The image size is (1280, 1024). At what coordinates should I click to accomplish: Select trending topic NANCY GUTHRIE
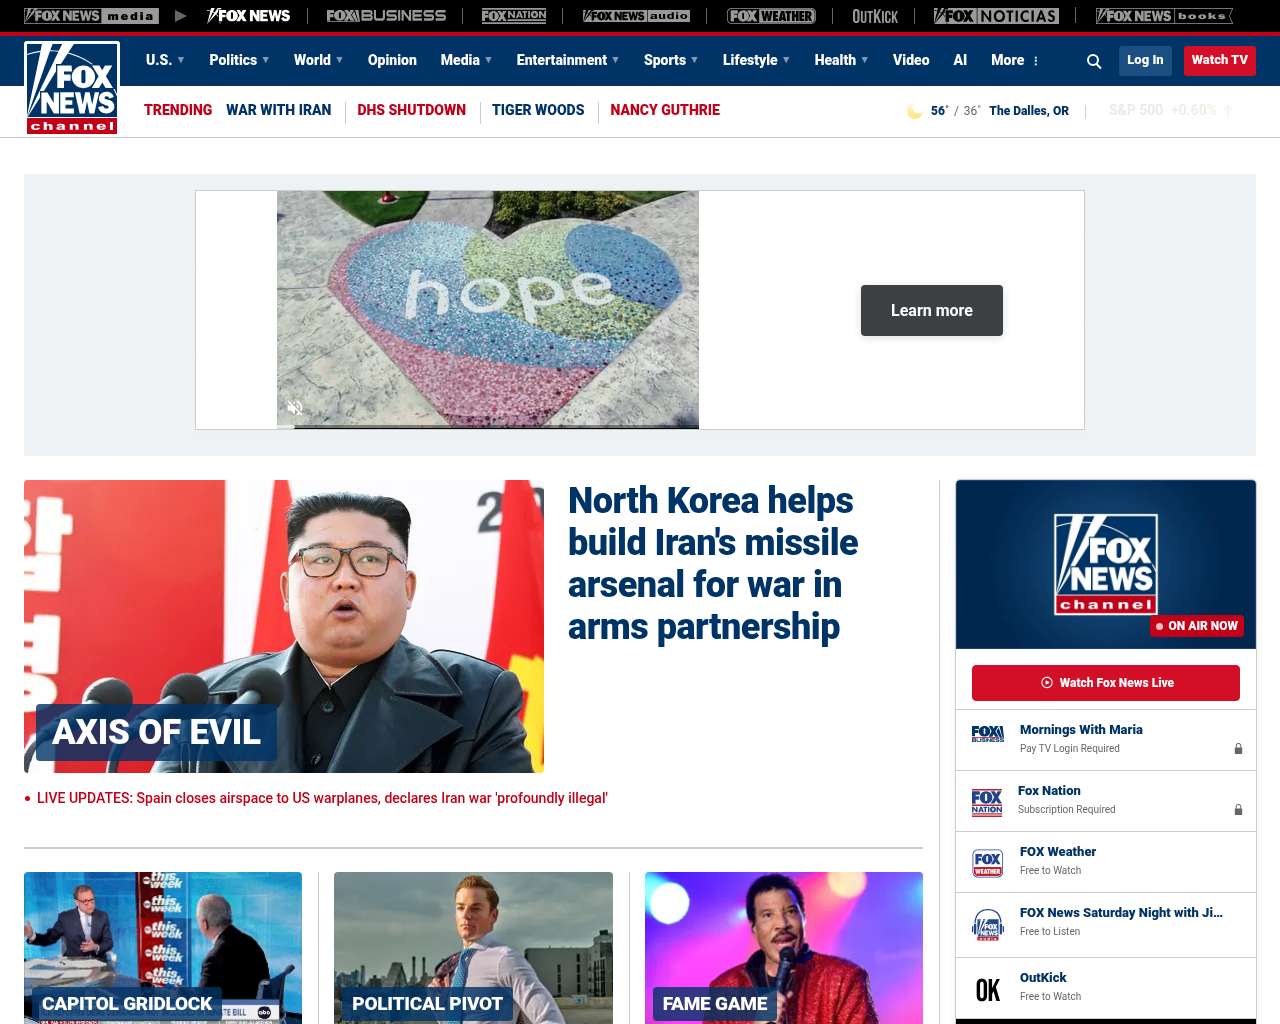point(665,110)
